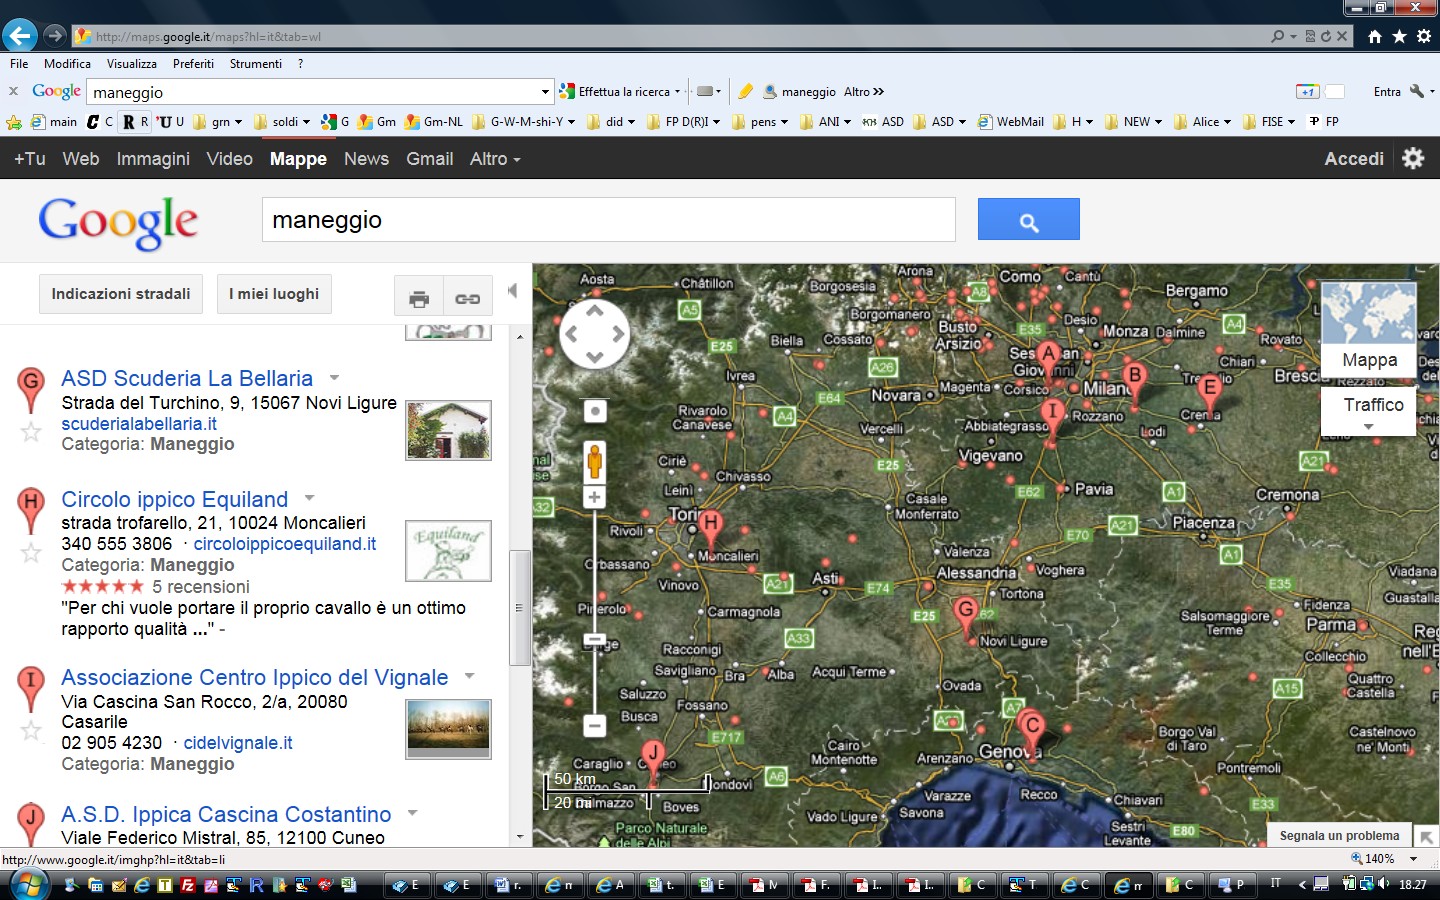
Task: Expand options for Associazione Centro Ippico del Vignale
Action: [469, 677]
